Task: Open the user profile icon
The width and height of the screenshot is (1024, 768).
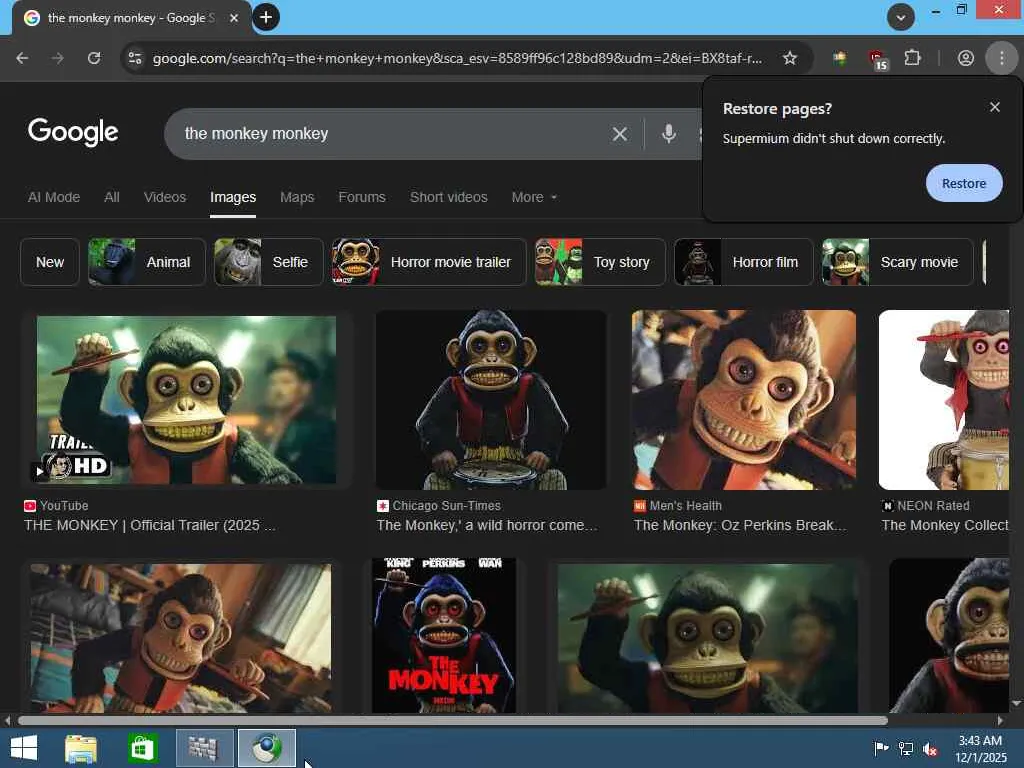Action: point(966,58)
